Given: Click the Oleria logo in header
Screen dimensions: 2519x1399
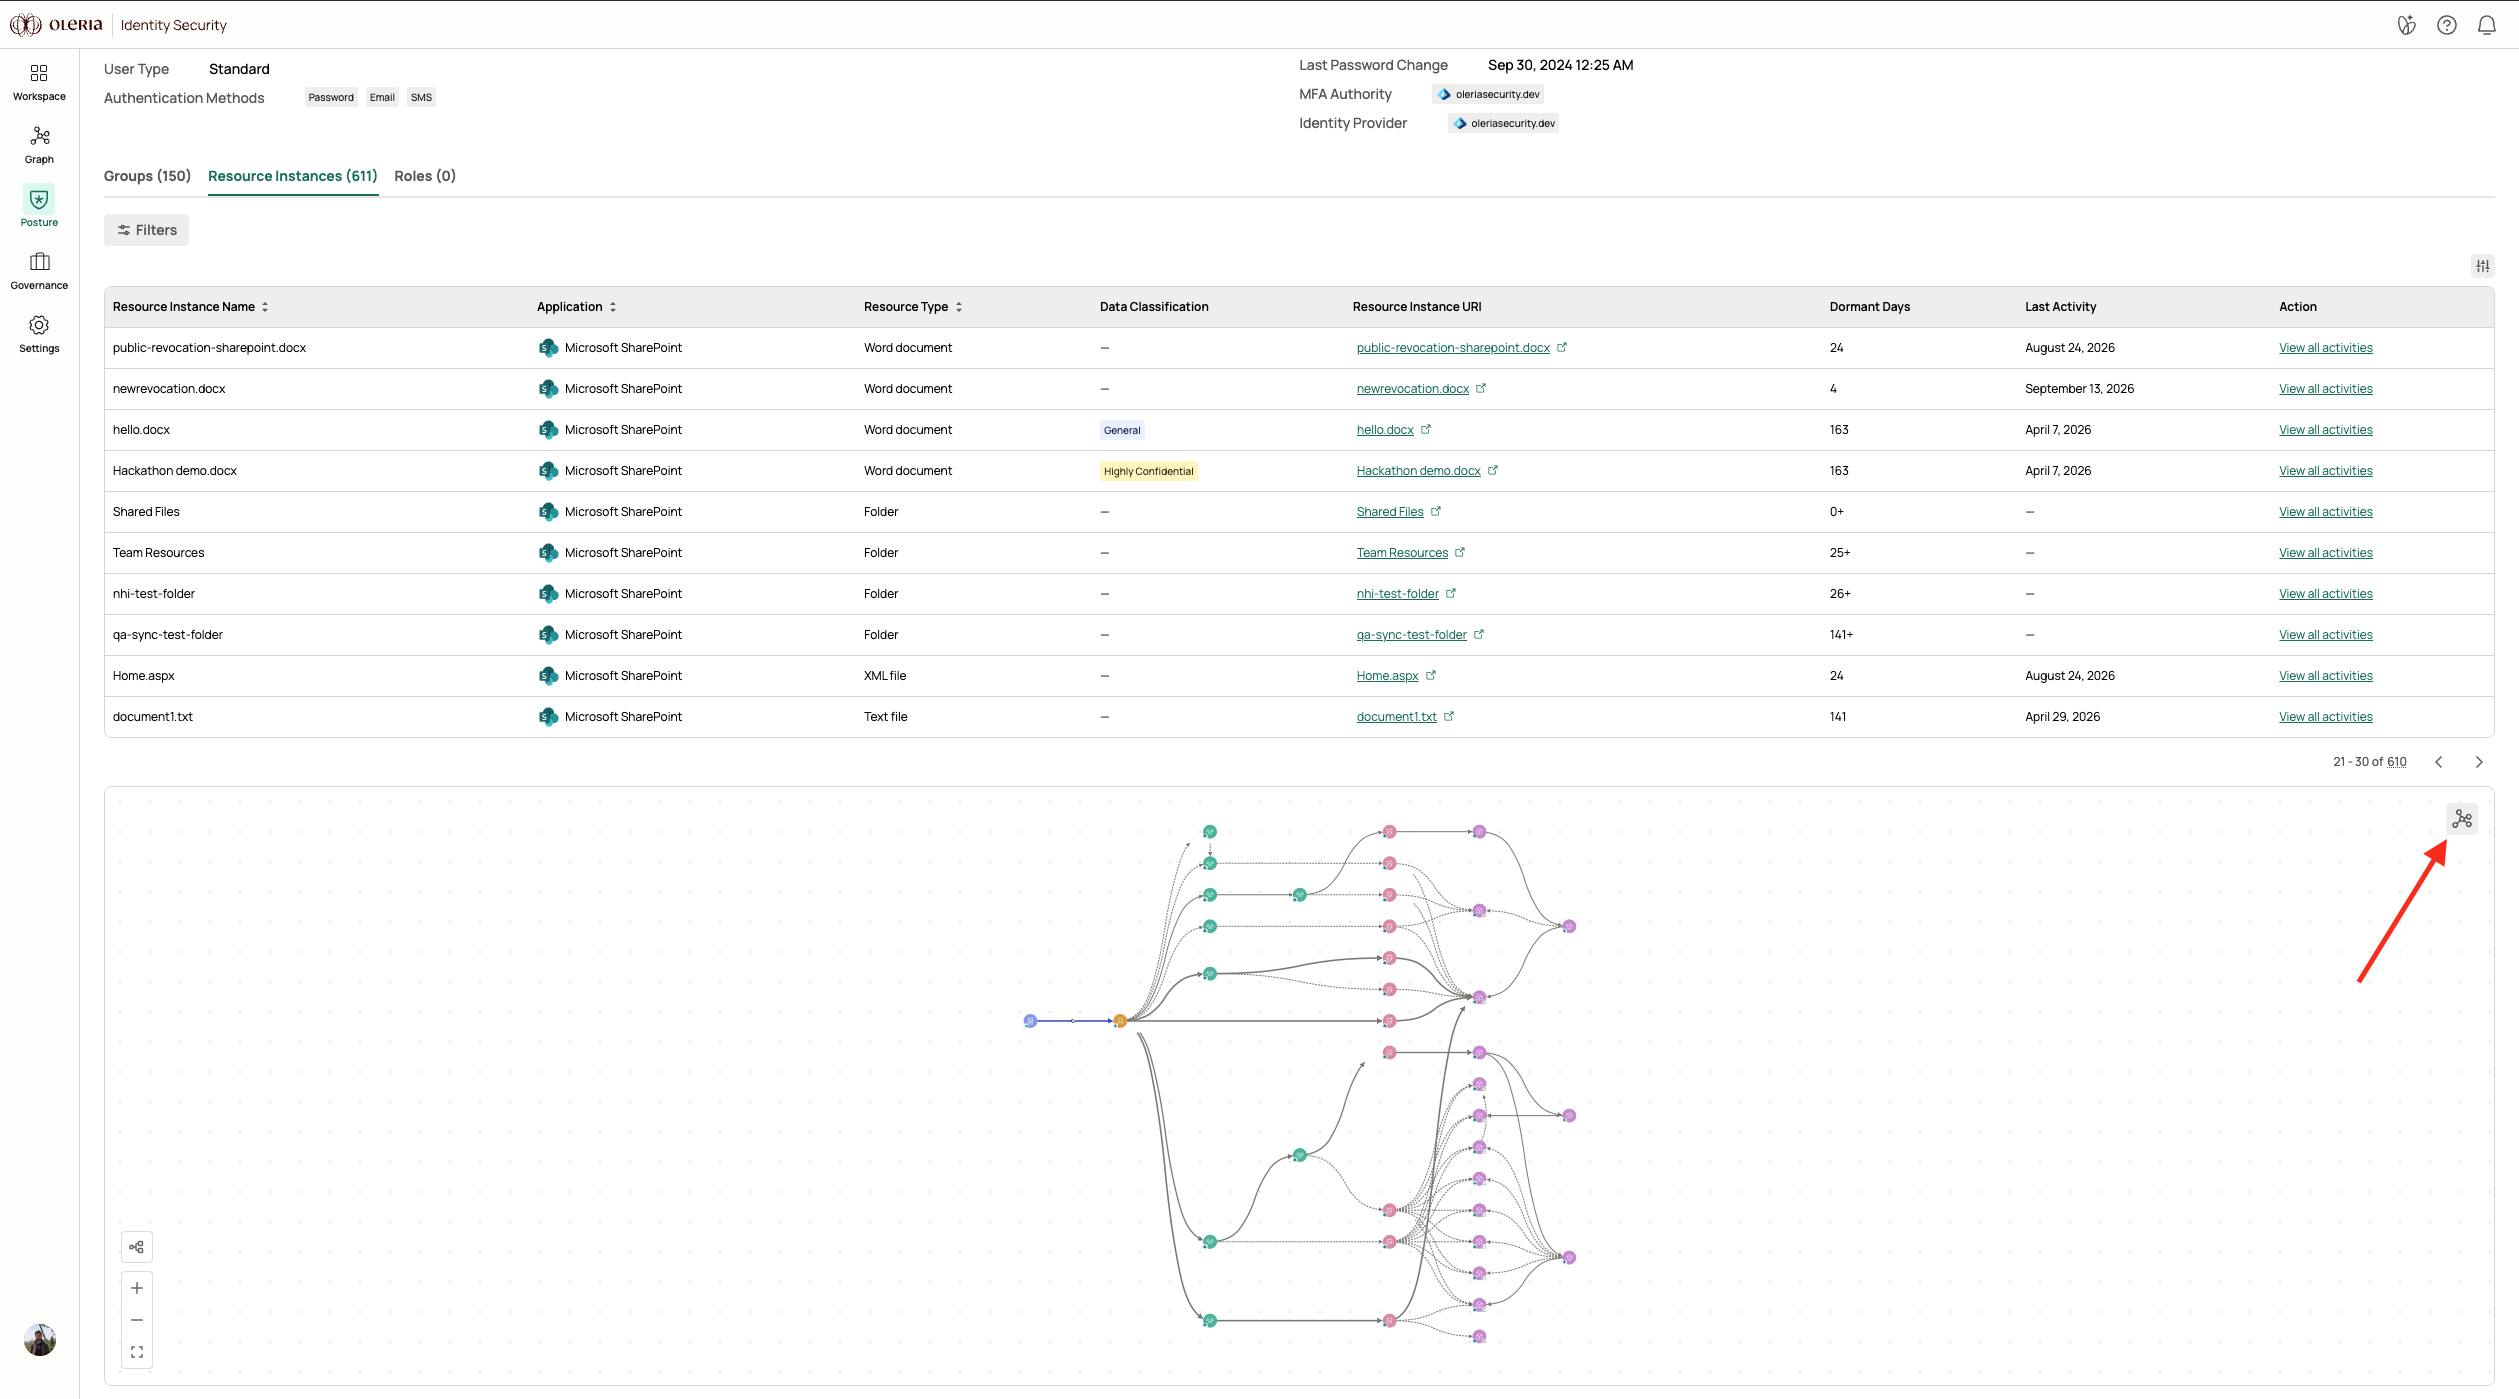Looking at the screenshot, I should coord(57,25).
